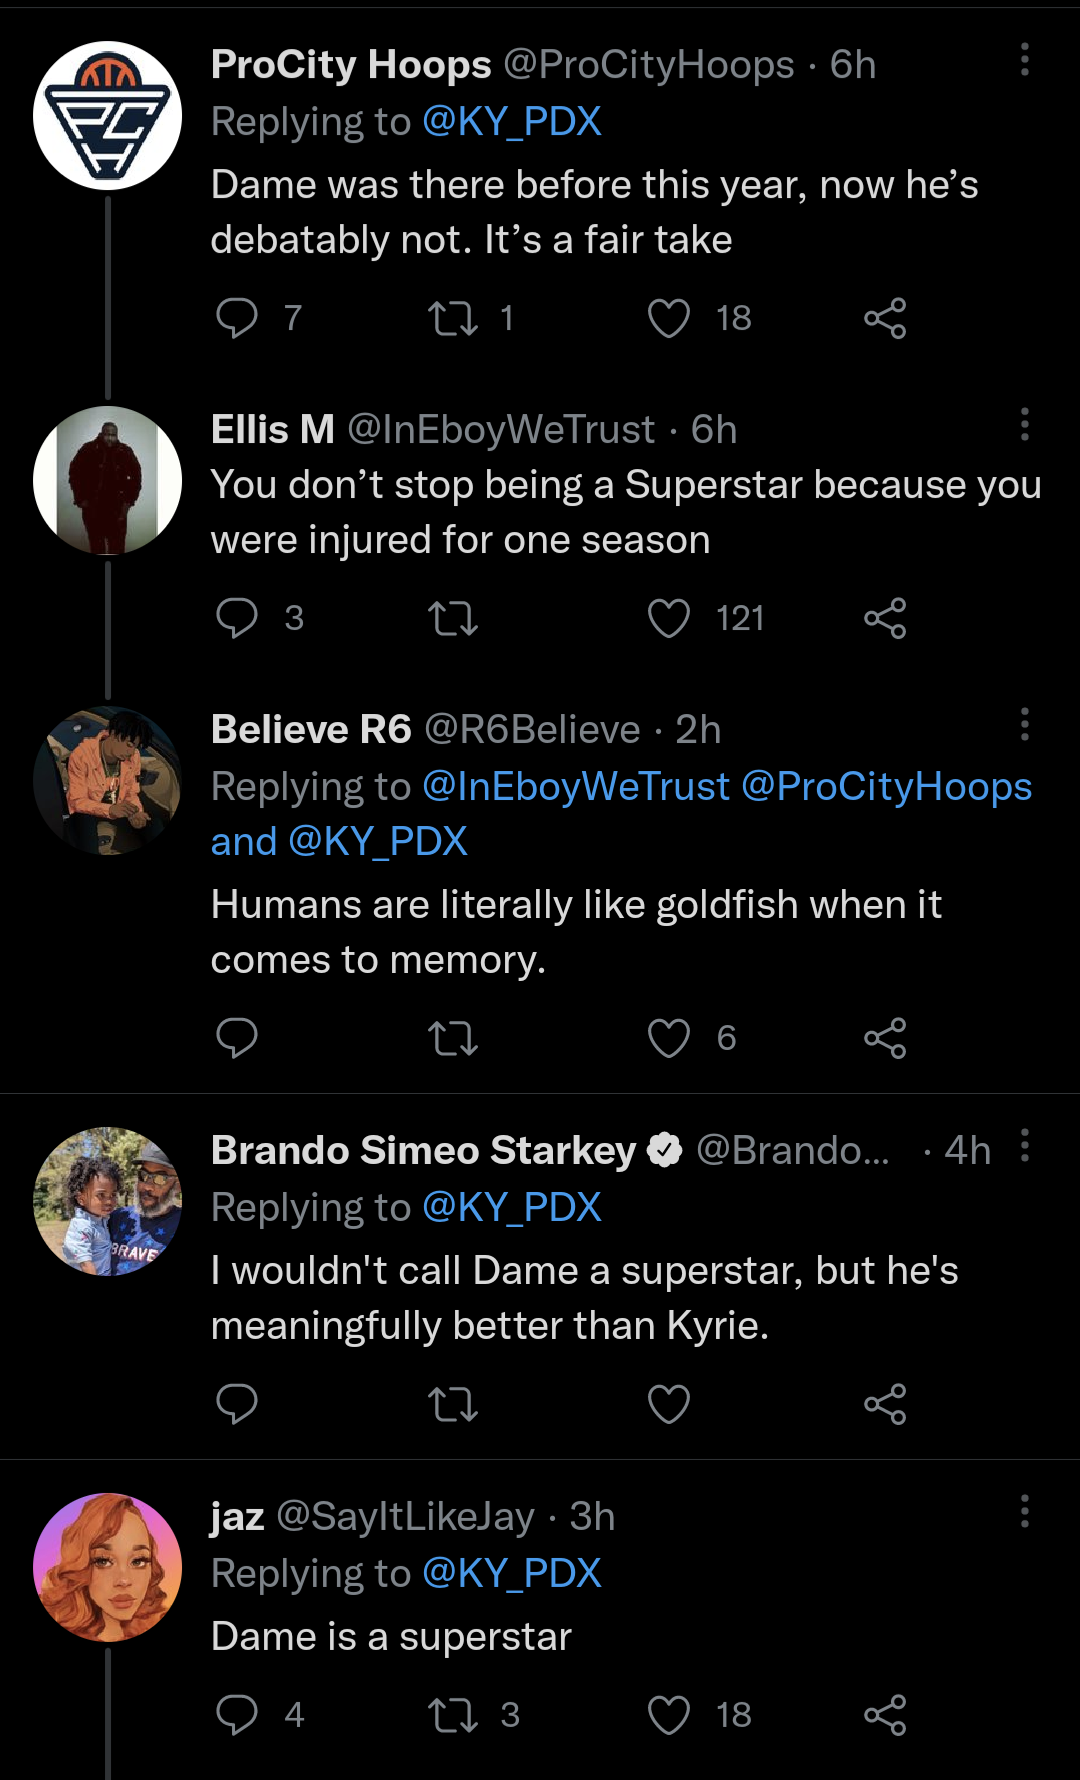Open jaz's tweet text 'Dame is a superstar'

coord(391,1637)
